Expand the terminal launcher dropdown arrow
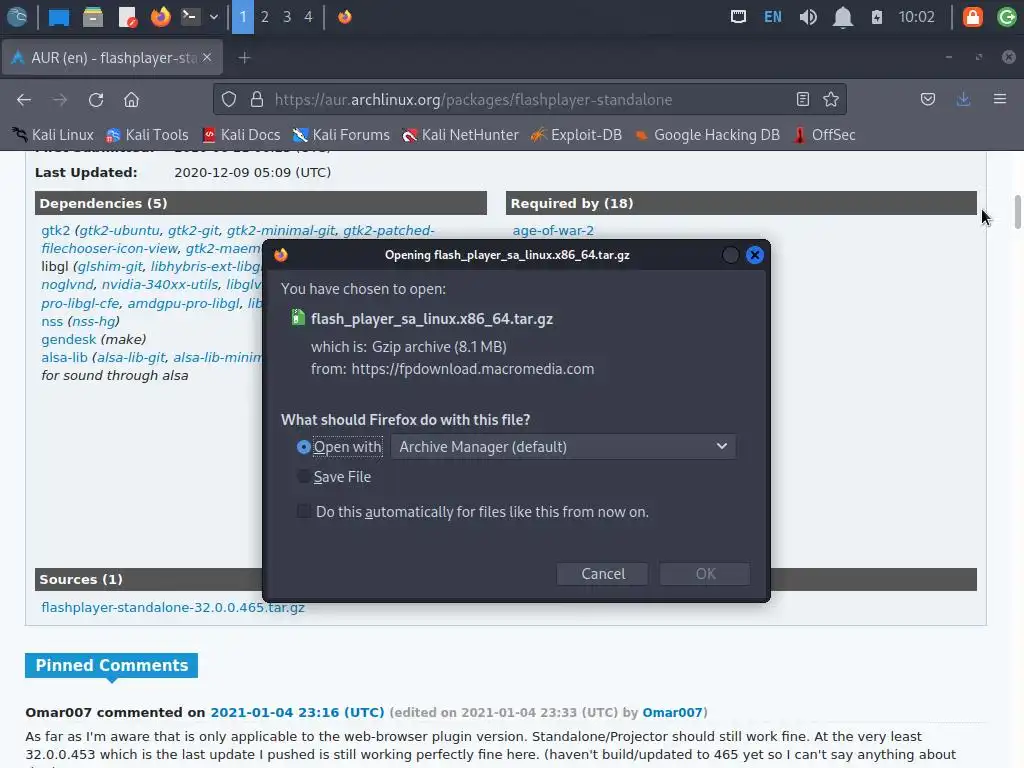 (214, 17)
